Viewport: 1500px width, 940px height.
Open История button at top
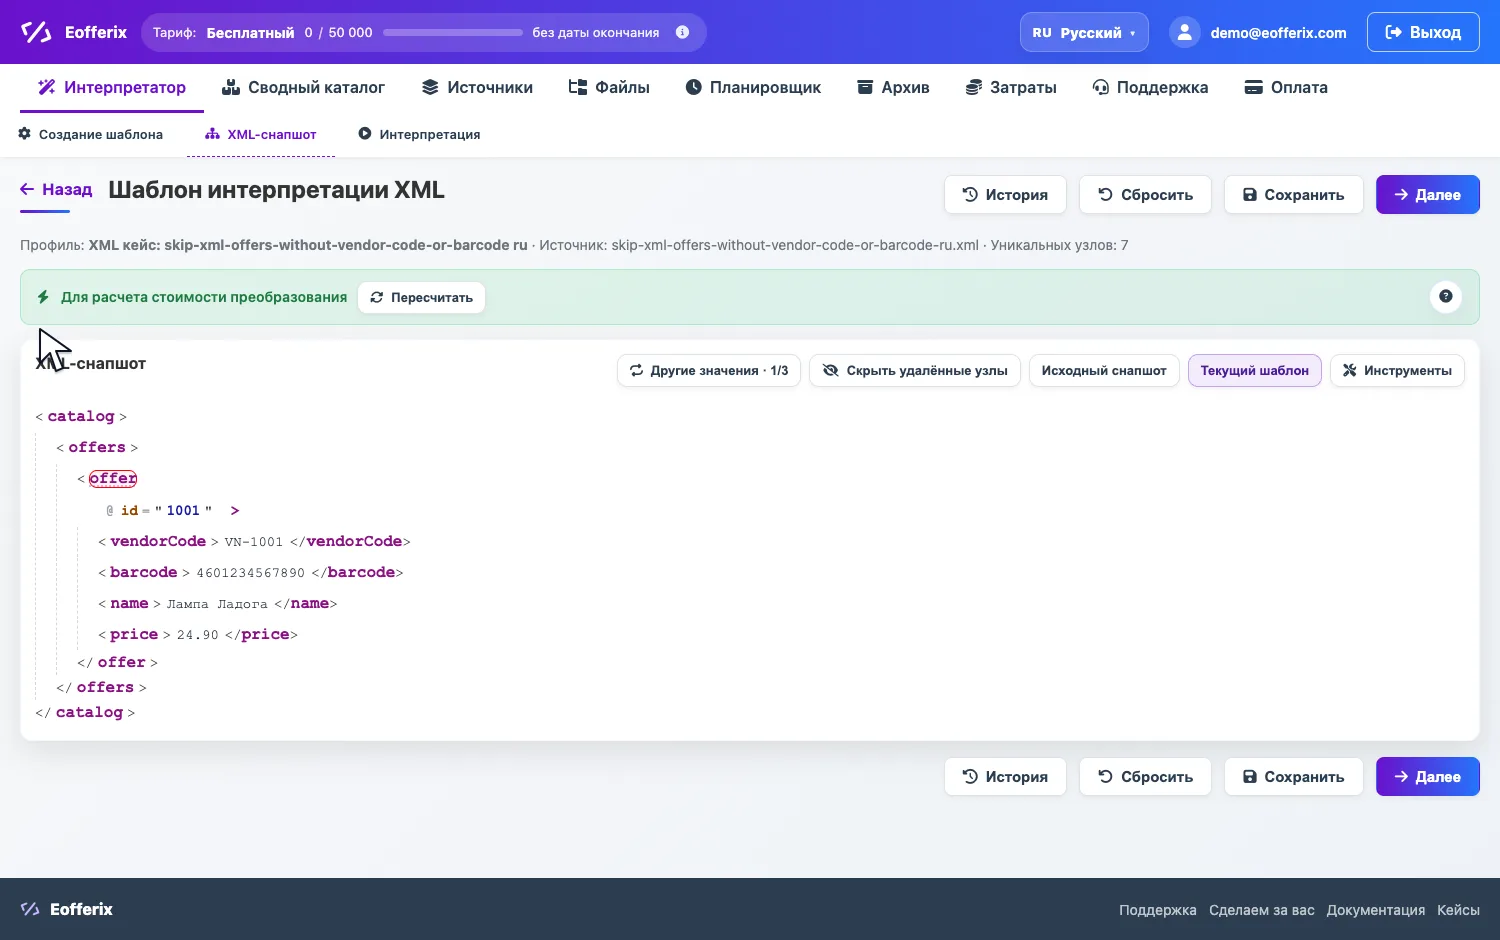(1005, 195)
